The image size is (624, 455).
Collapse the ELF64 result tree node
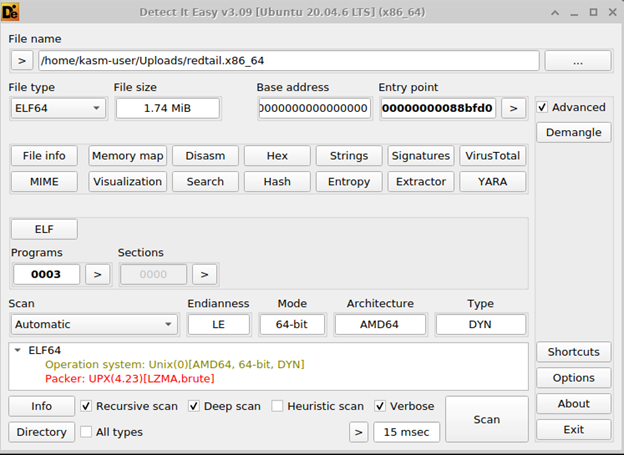point(19,351)
